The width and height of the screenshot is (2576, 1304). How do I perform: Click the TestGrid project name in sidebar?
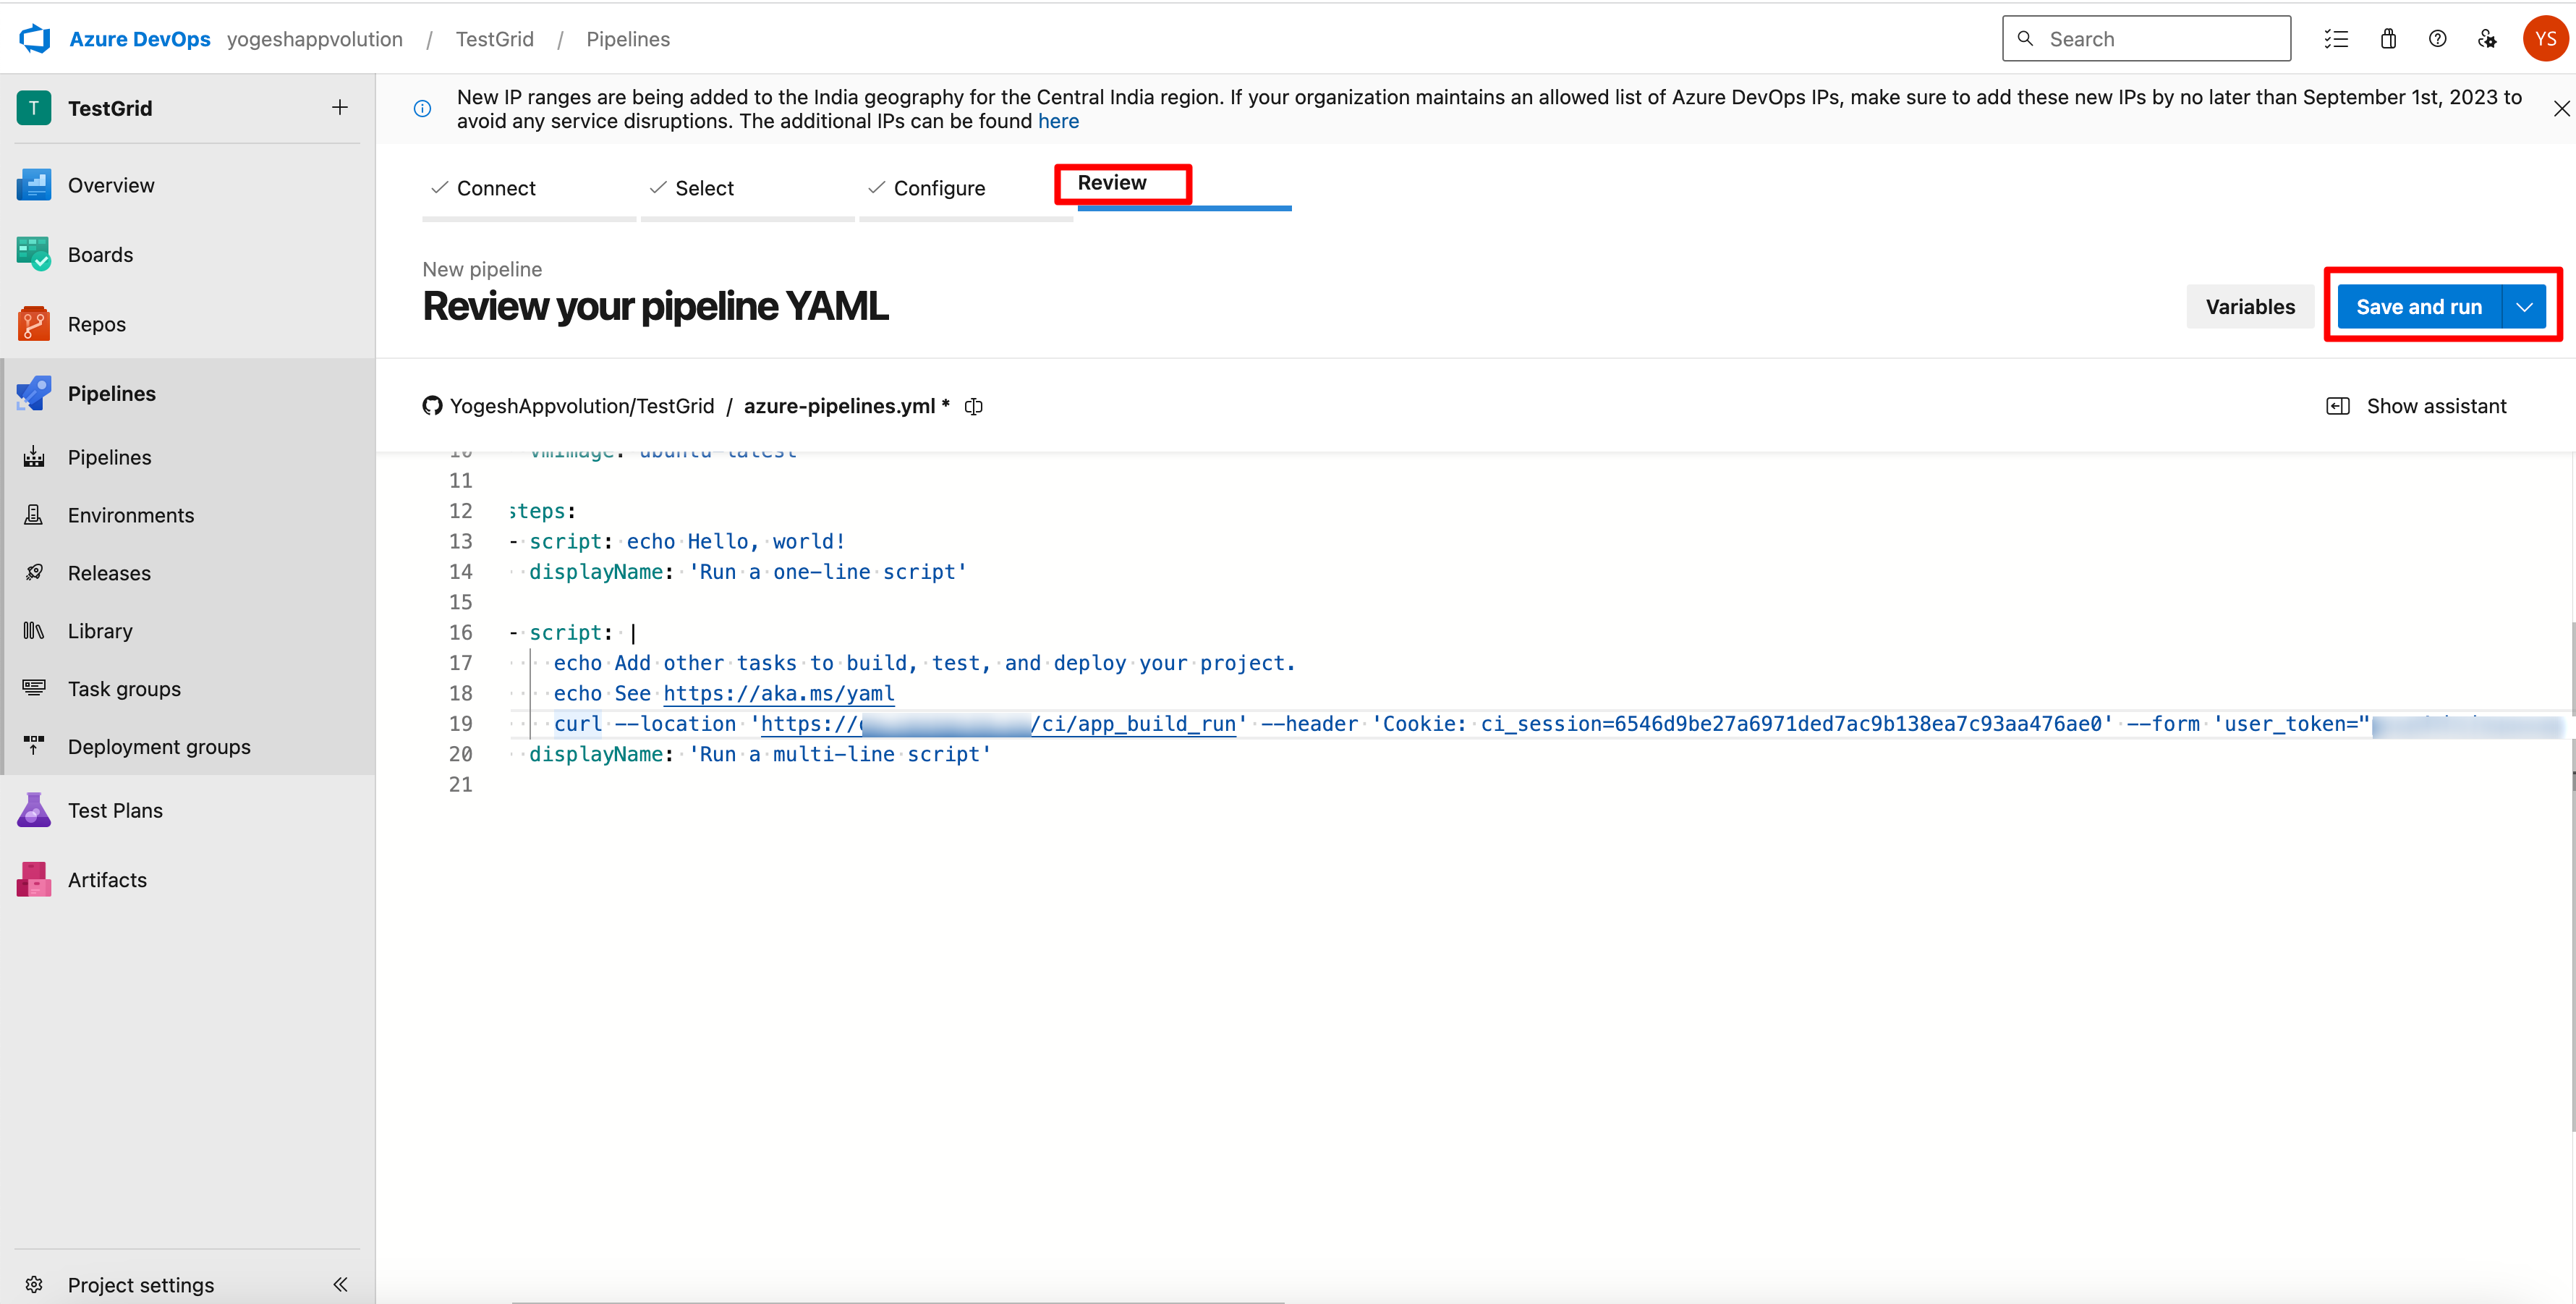tap(110, 108)
